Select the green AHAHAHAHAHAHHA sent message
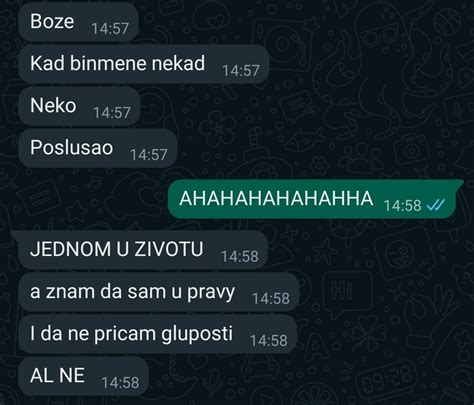Viewport: 474px width, 405px height. 315,199
